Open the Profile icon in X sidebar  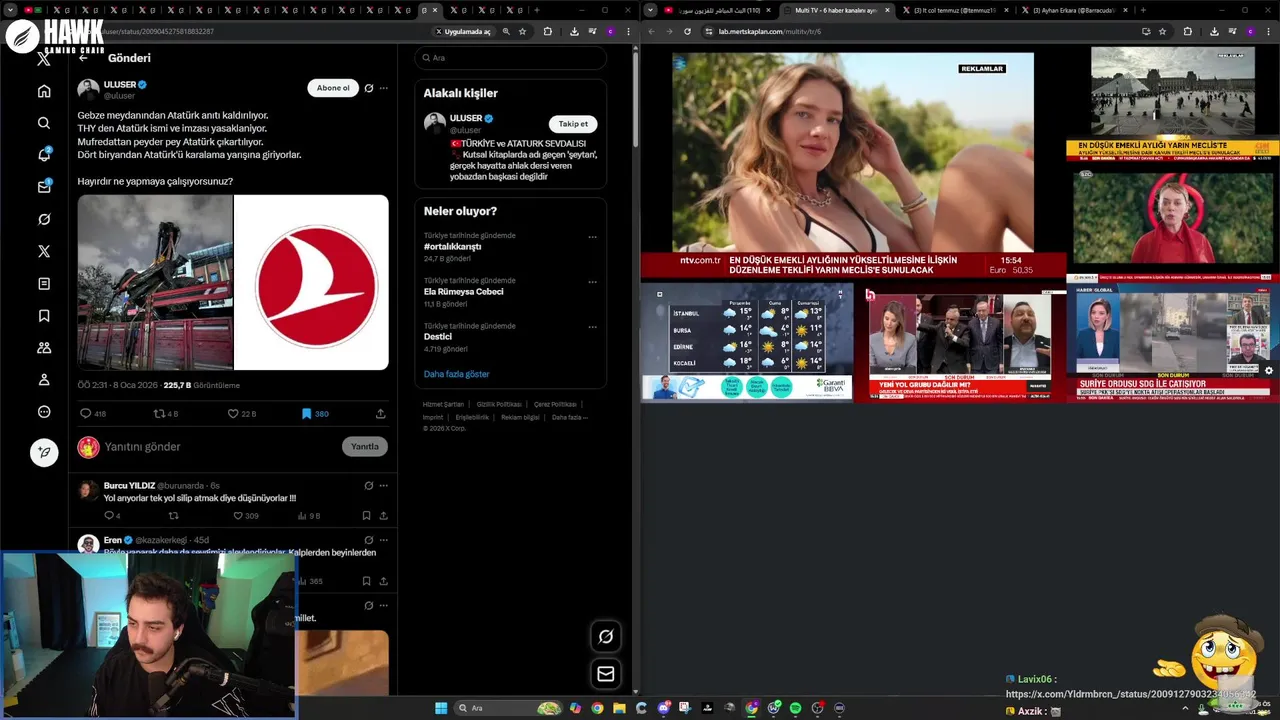pyautogui.click(x=44, y=380)
